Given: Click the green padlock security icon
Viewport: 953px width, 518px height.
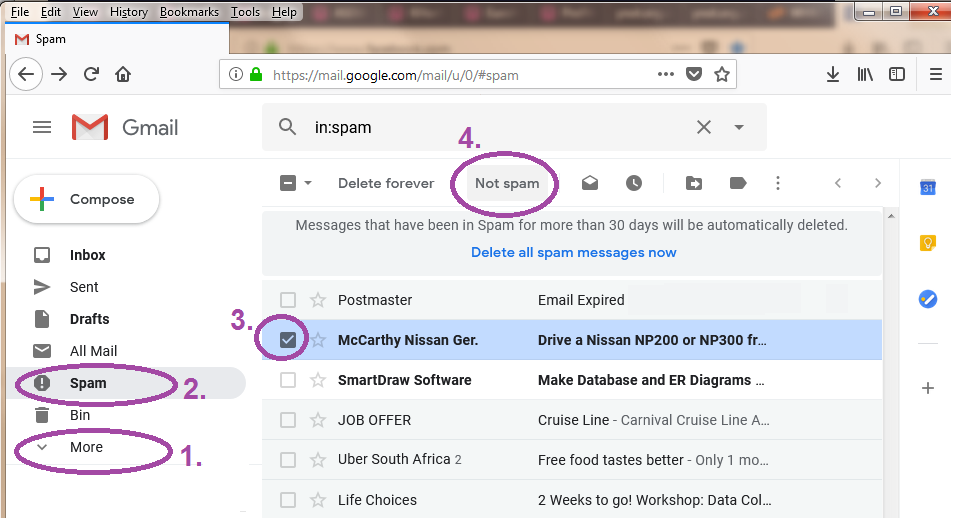Looking at the screenshot, I should coord(256,74).
